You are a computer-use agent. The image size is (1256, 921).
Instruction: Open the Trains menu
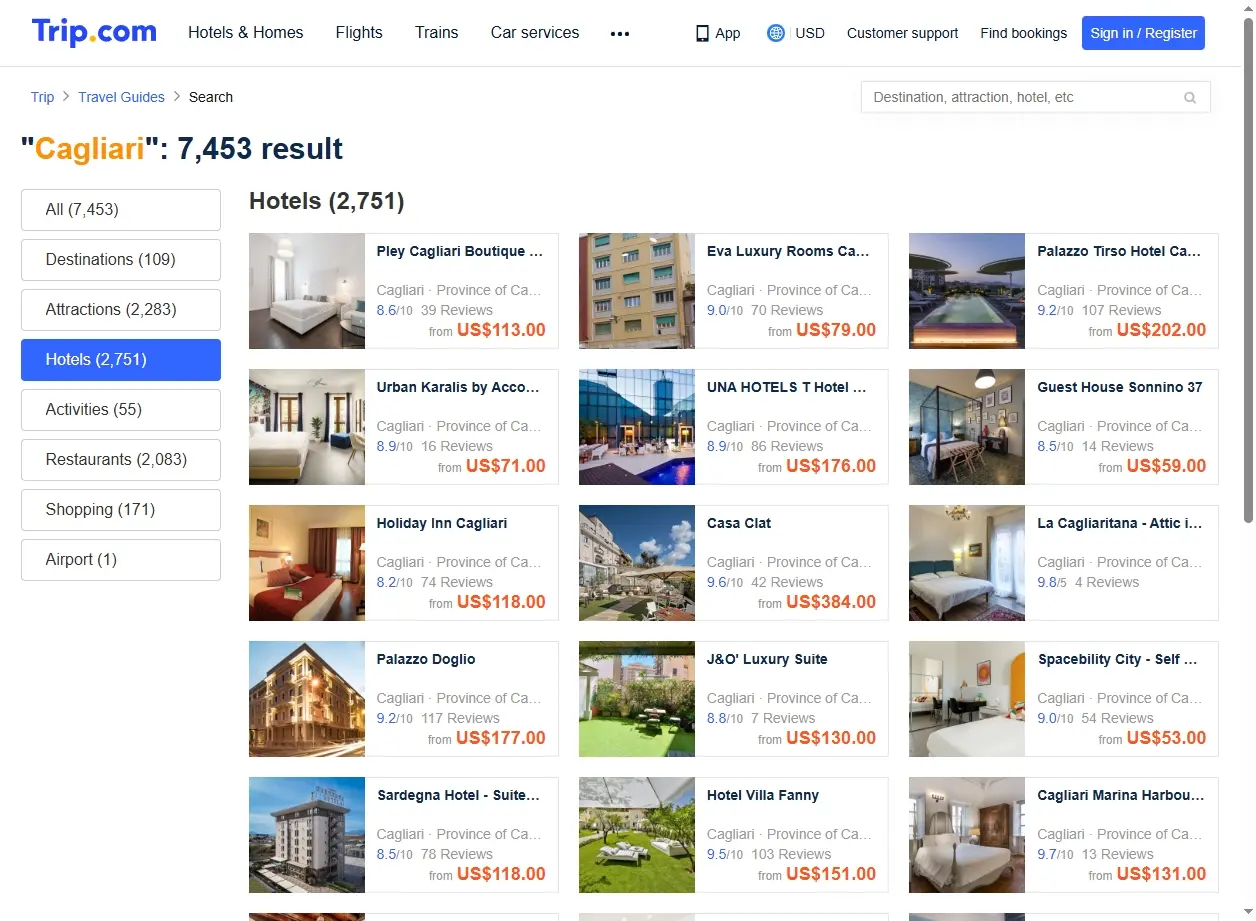[x=437, y=33]
